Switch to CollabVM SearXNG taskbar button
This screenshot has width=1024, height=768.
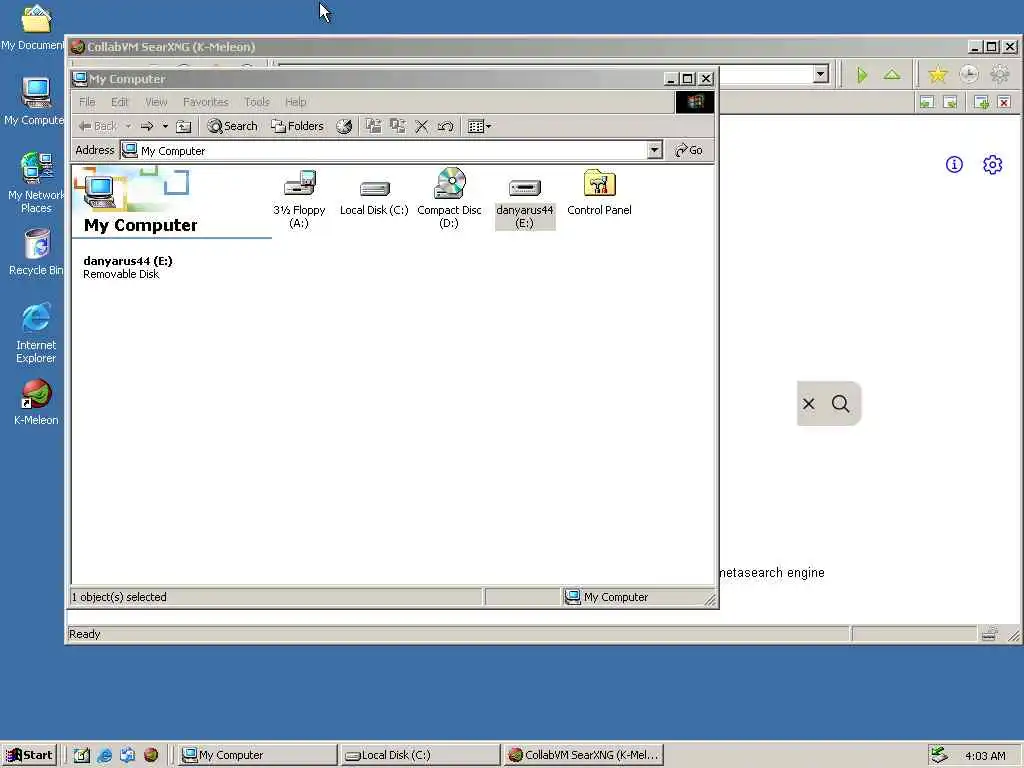tap(583, 755)
